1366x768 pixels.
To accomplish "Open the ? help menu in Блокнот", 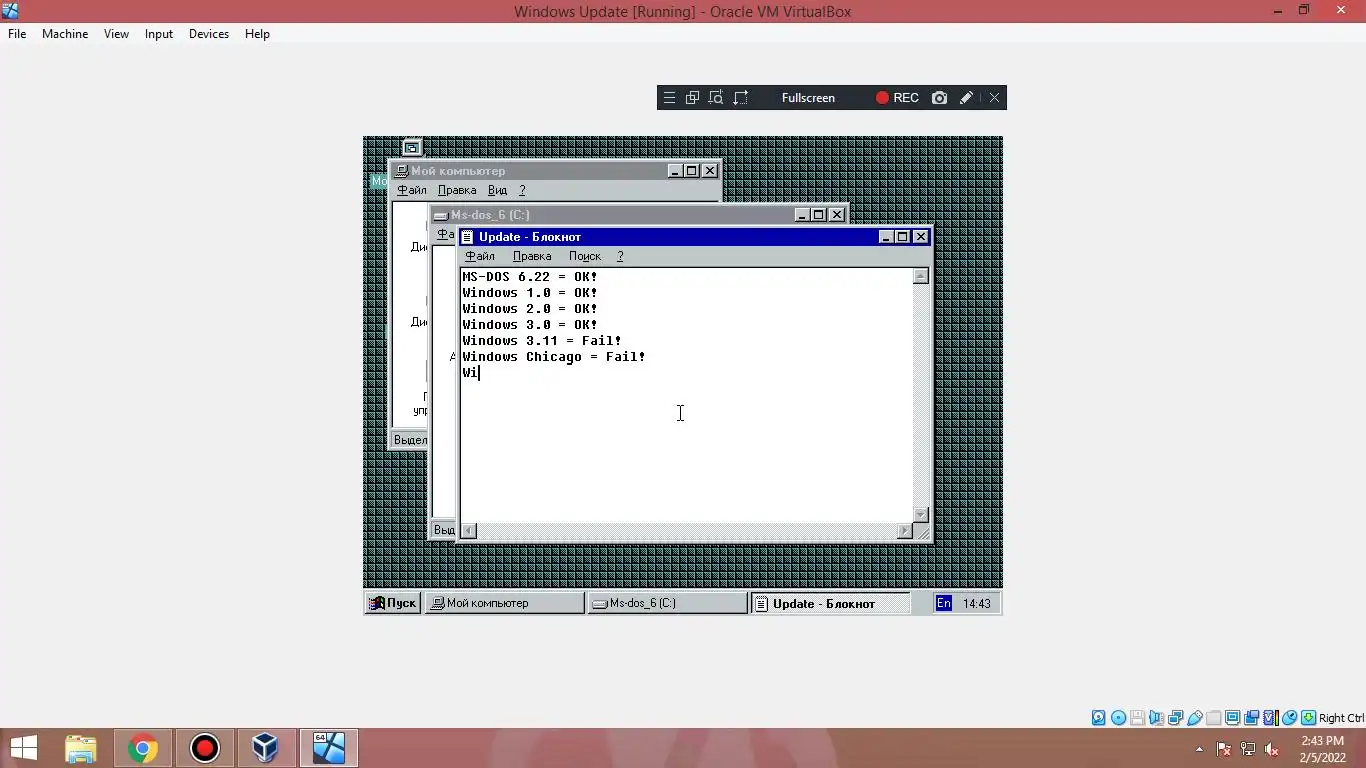I will (620, 256).
